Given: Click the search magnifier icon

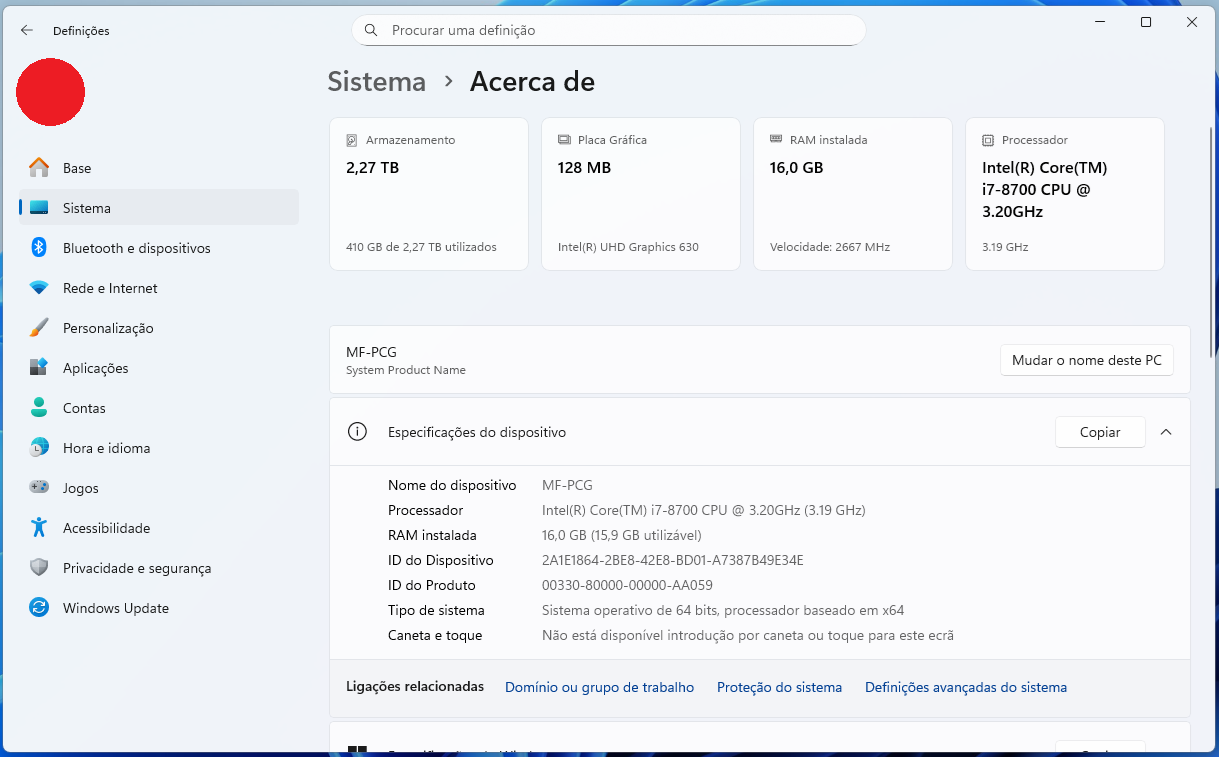Looking at the screenshot, I should click(371, 31).
